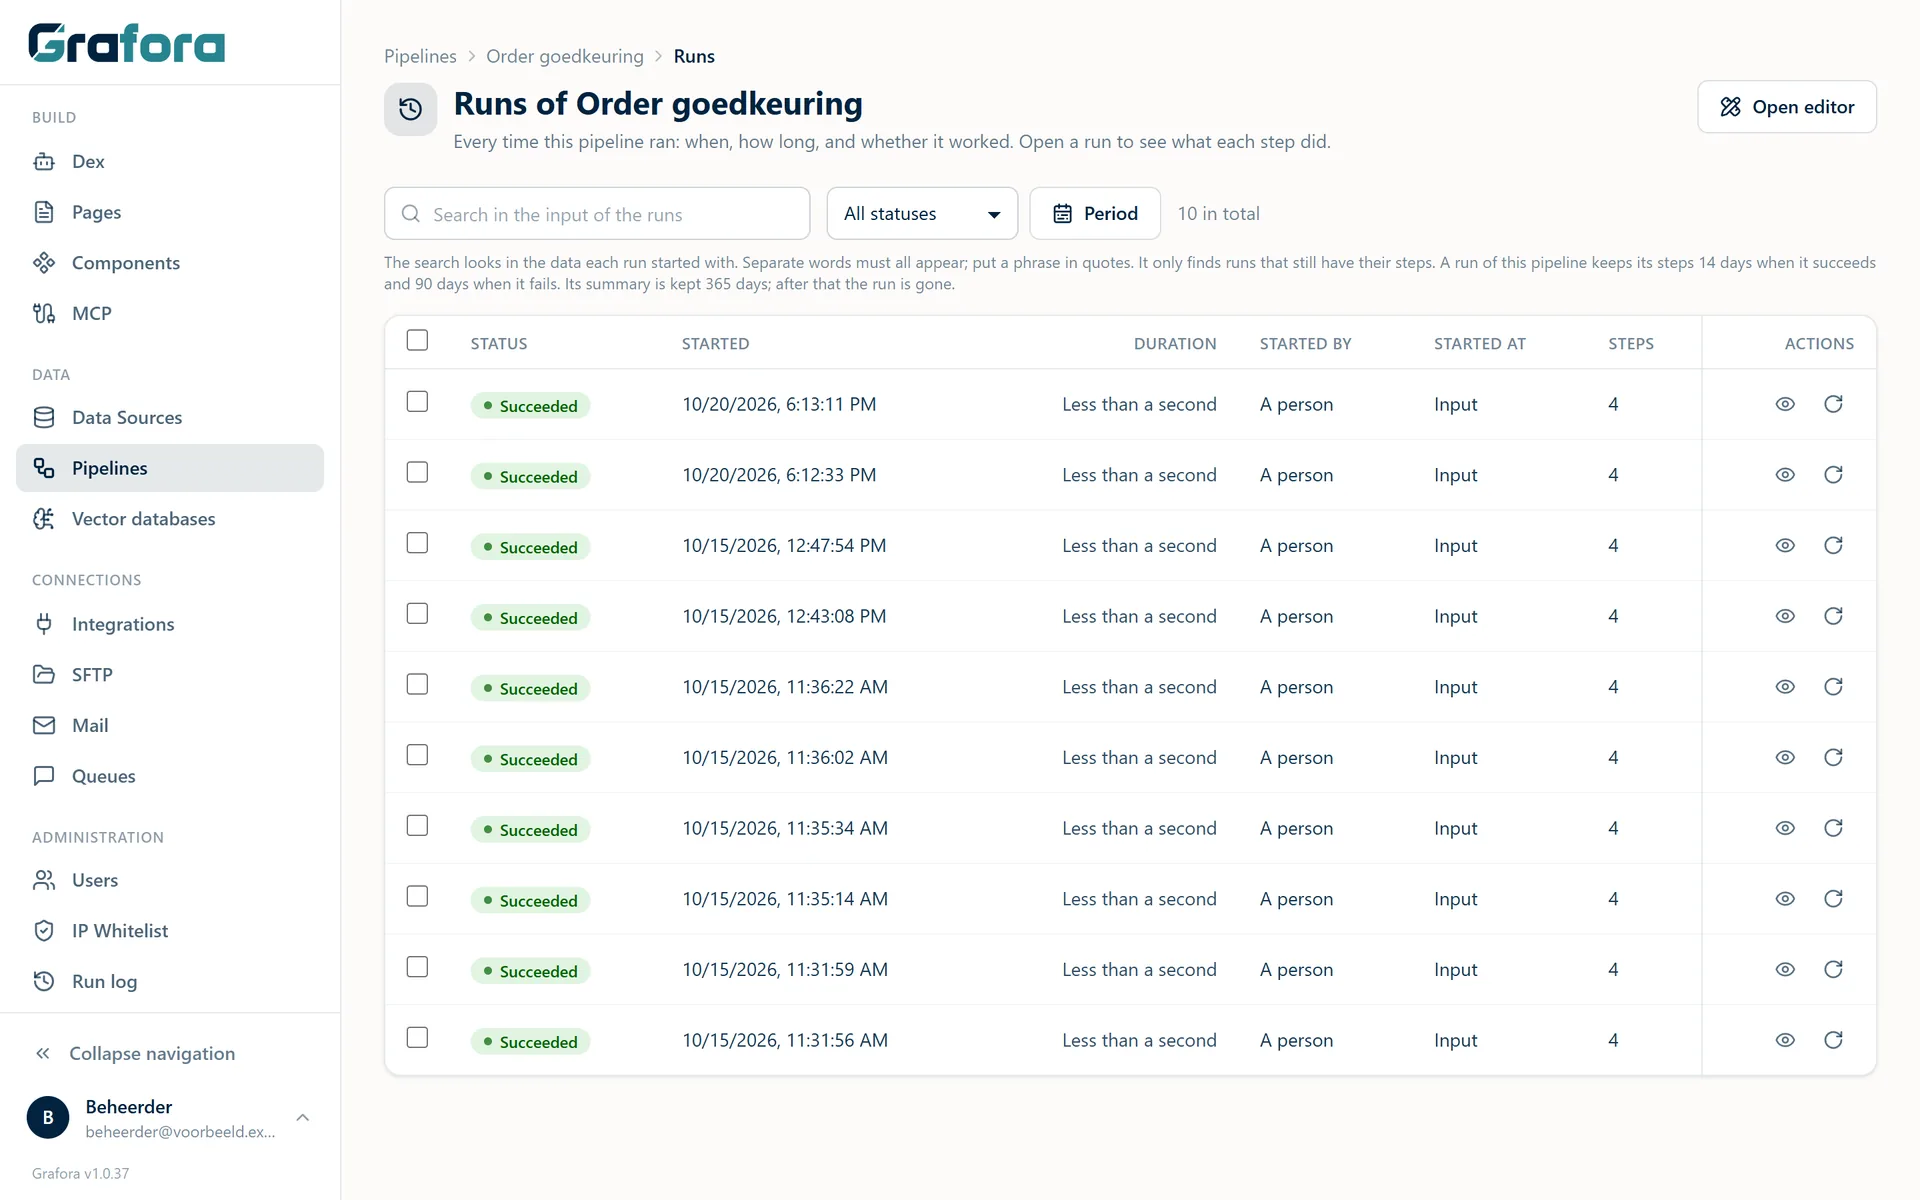Retry the run started at 11:36:22 AM
Viewport: 1920px width, 1200px height.
coord(1833,687)
